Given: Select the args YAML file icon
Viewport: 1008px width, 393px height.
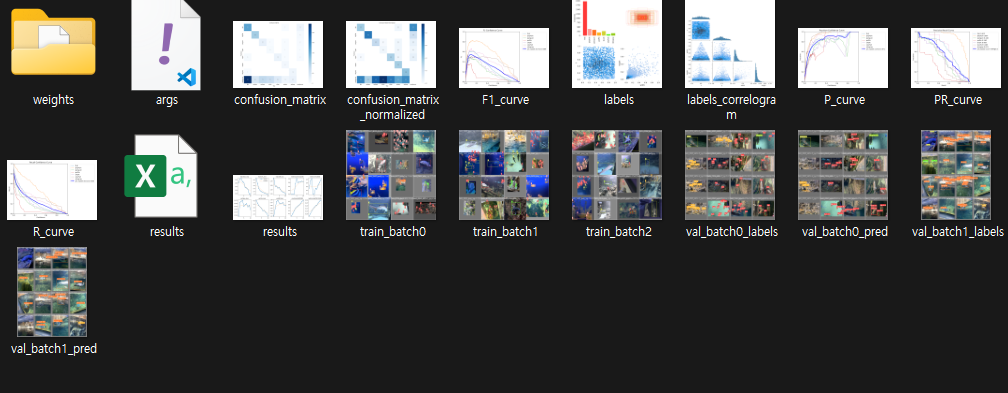Looking at the screenshot, I should pos(166,44).
